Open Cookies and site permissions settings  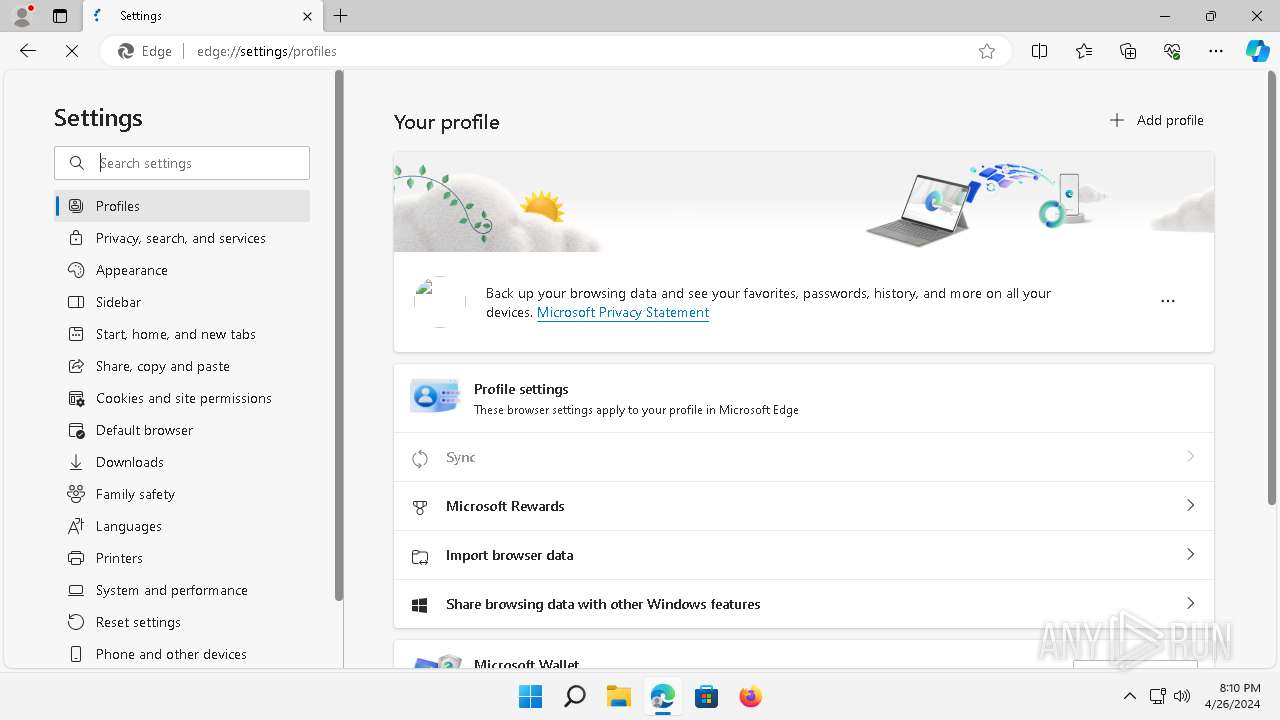[182, 398]
